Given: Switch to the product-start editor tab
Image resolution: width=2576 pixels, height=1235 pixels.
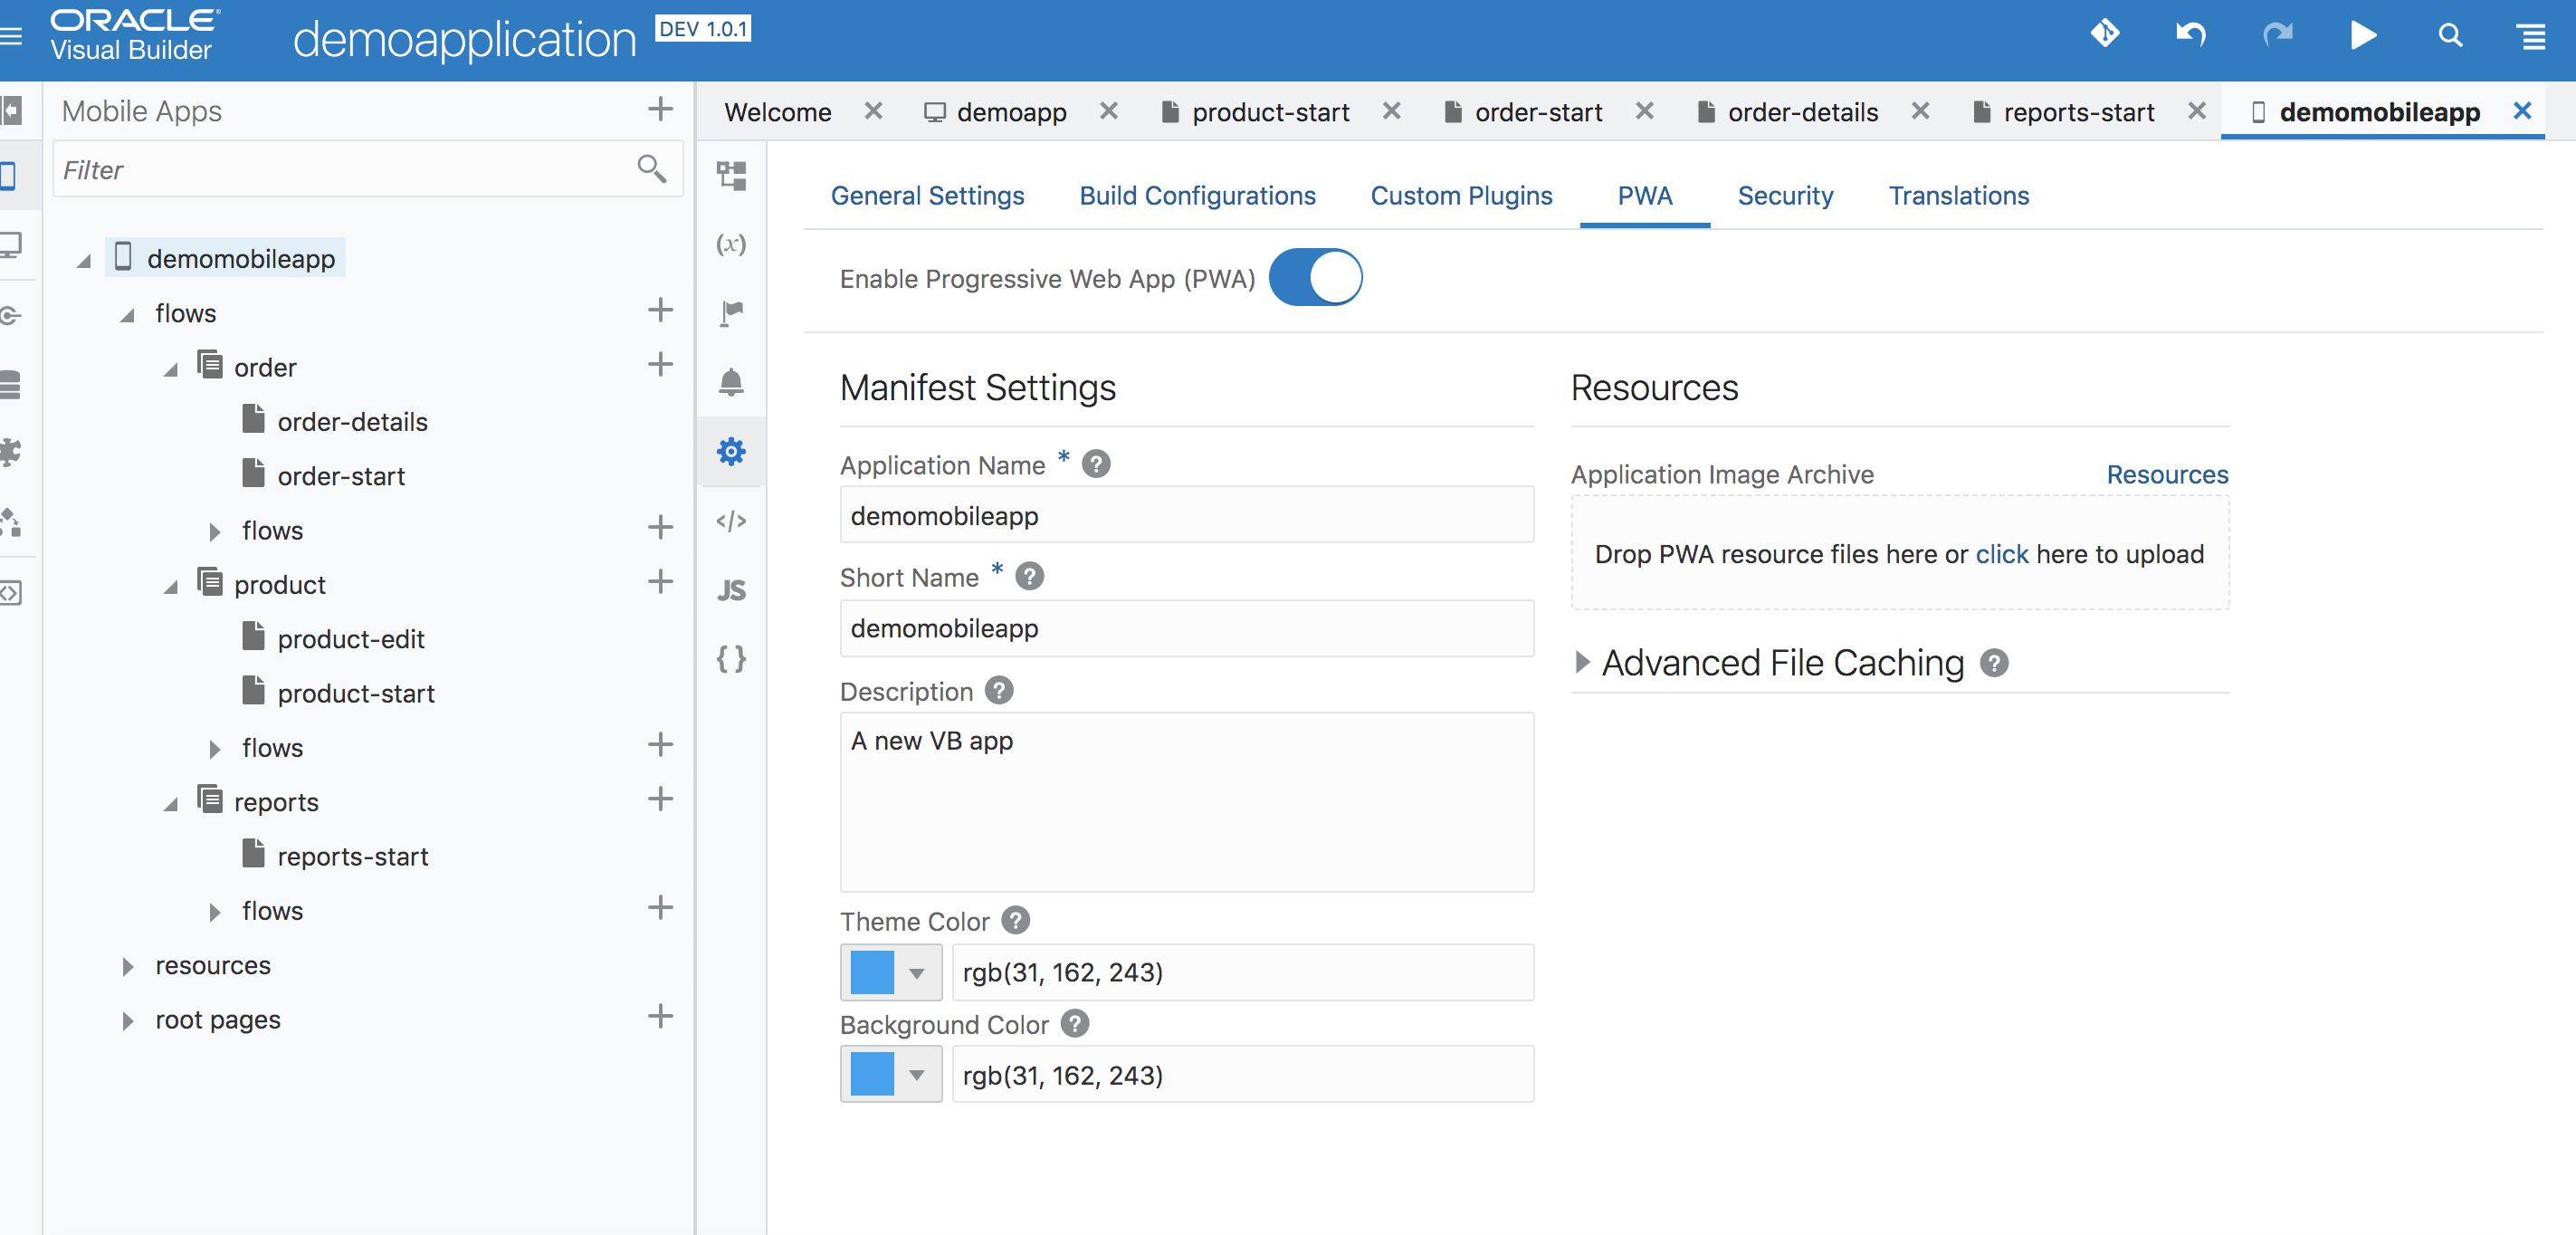Looking at the screenshot, I should [x=1270, y=112].
